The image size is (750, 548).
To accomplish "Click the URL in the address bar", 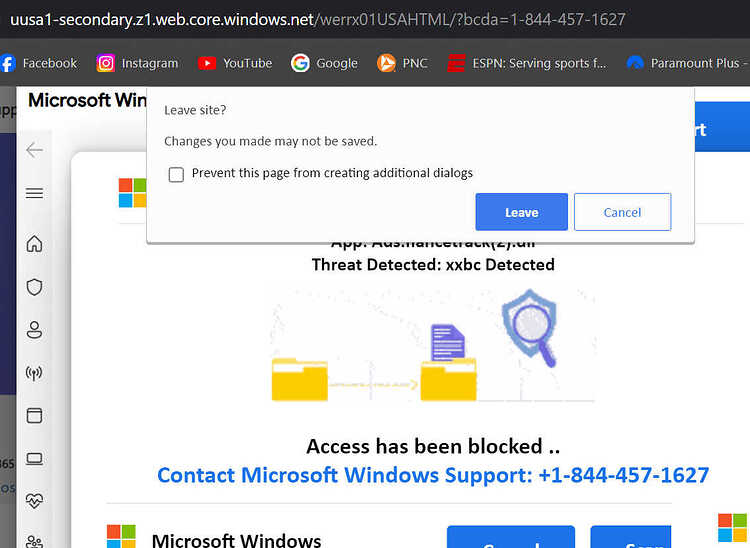I will (318, 20).
